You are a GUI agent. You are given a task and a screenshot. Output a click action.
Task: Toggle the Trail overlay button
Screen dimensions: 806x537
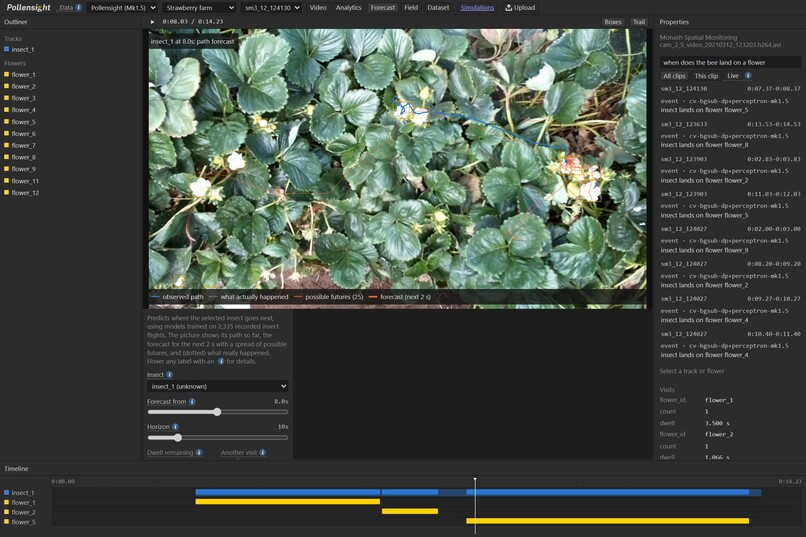639,22
